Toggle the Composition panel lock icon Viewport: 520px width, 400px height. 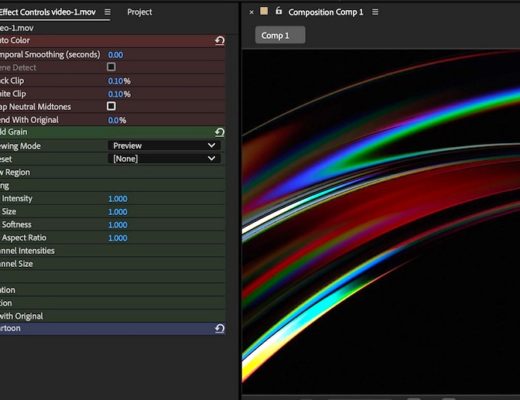point(279,11)
